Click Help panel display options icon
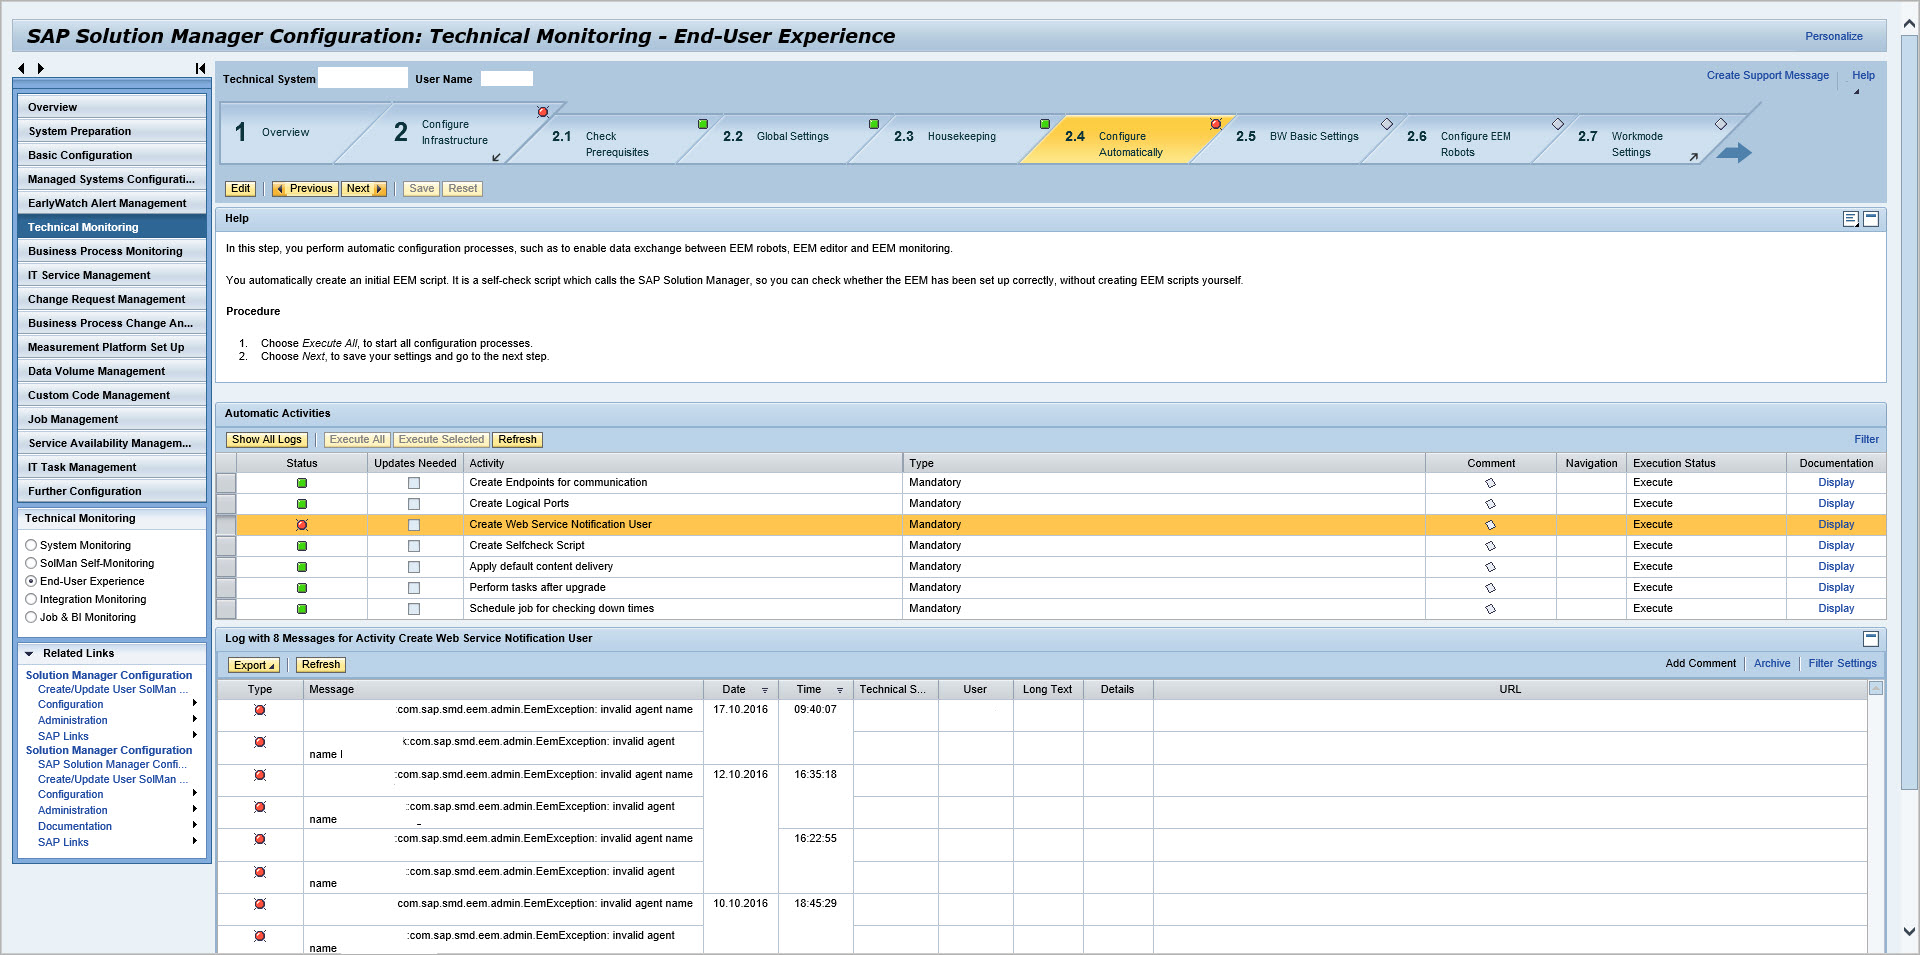The image size is (1920, 955). coord(1851,218)
